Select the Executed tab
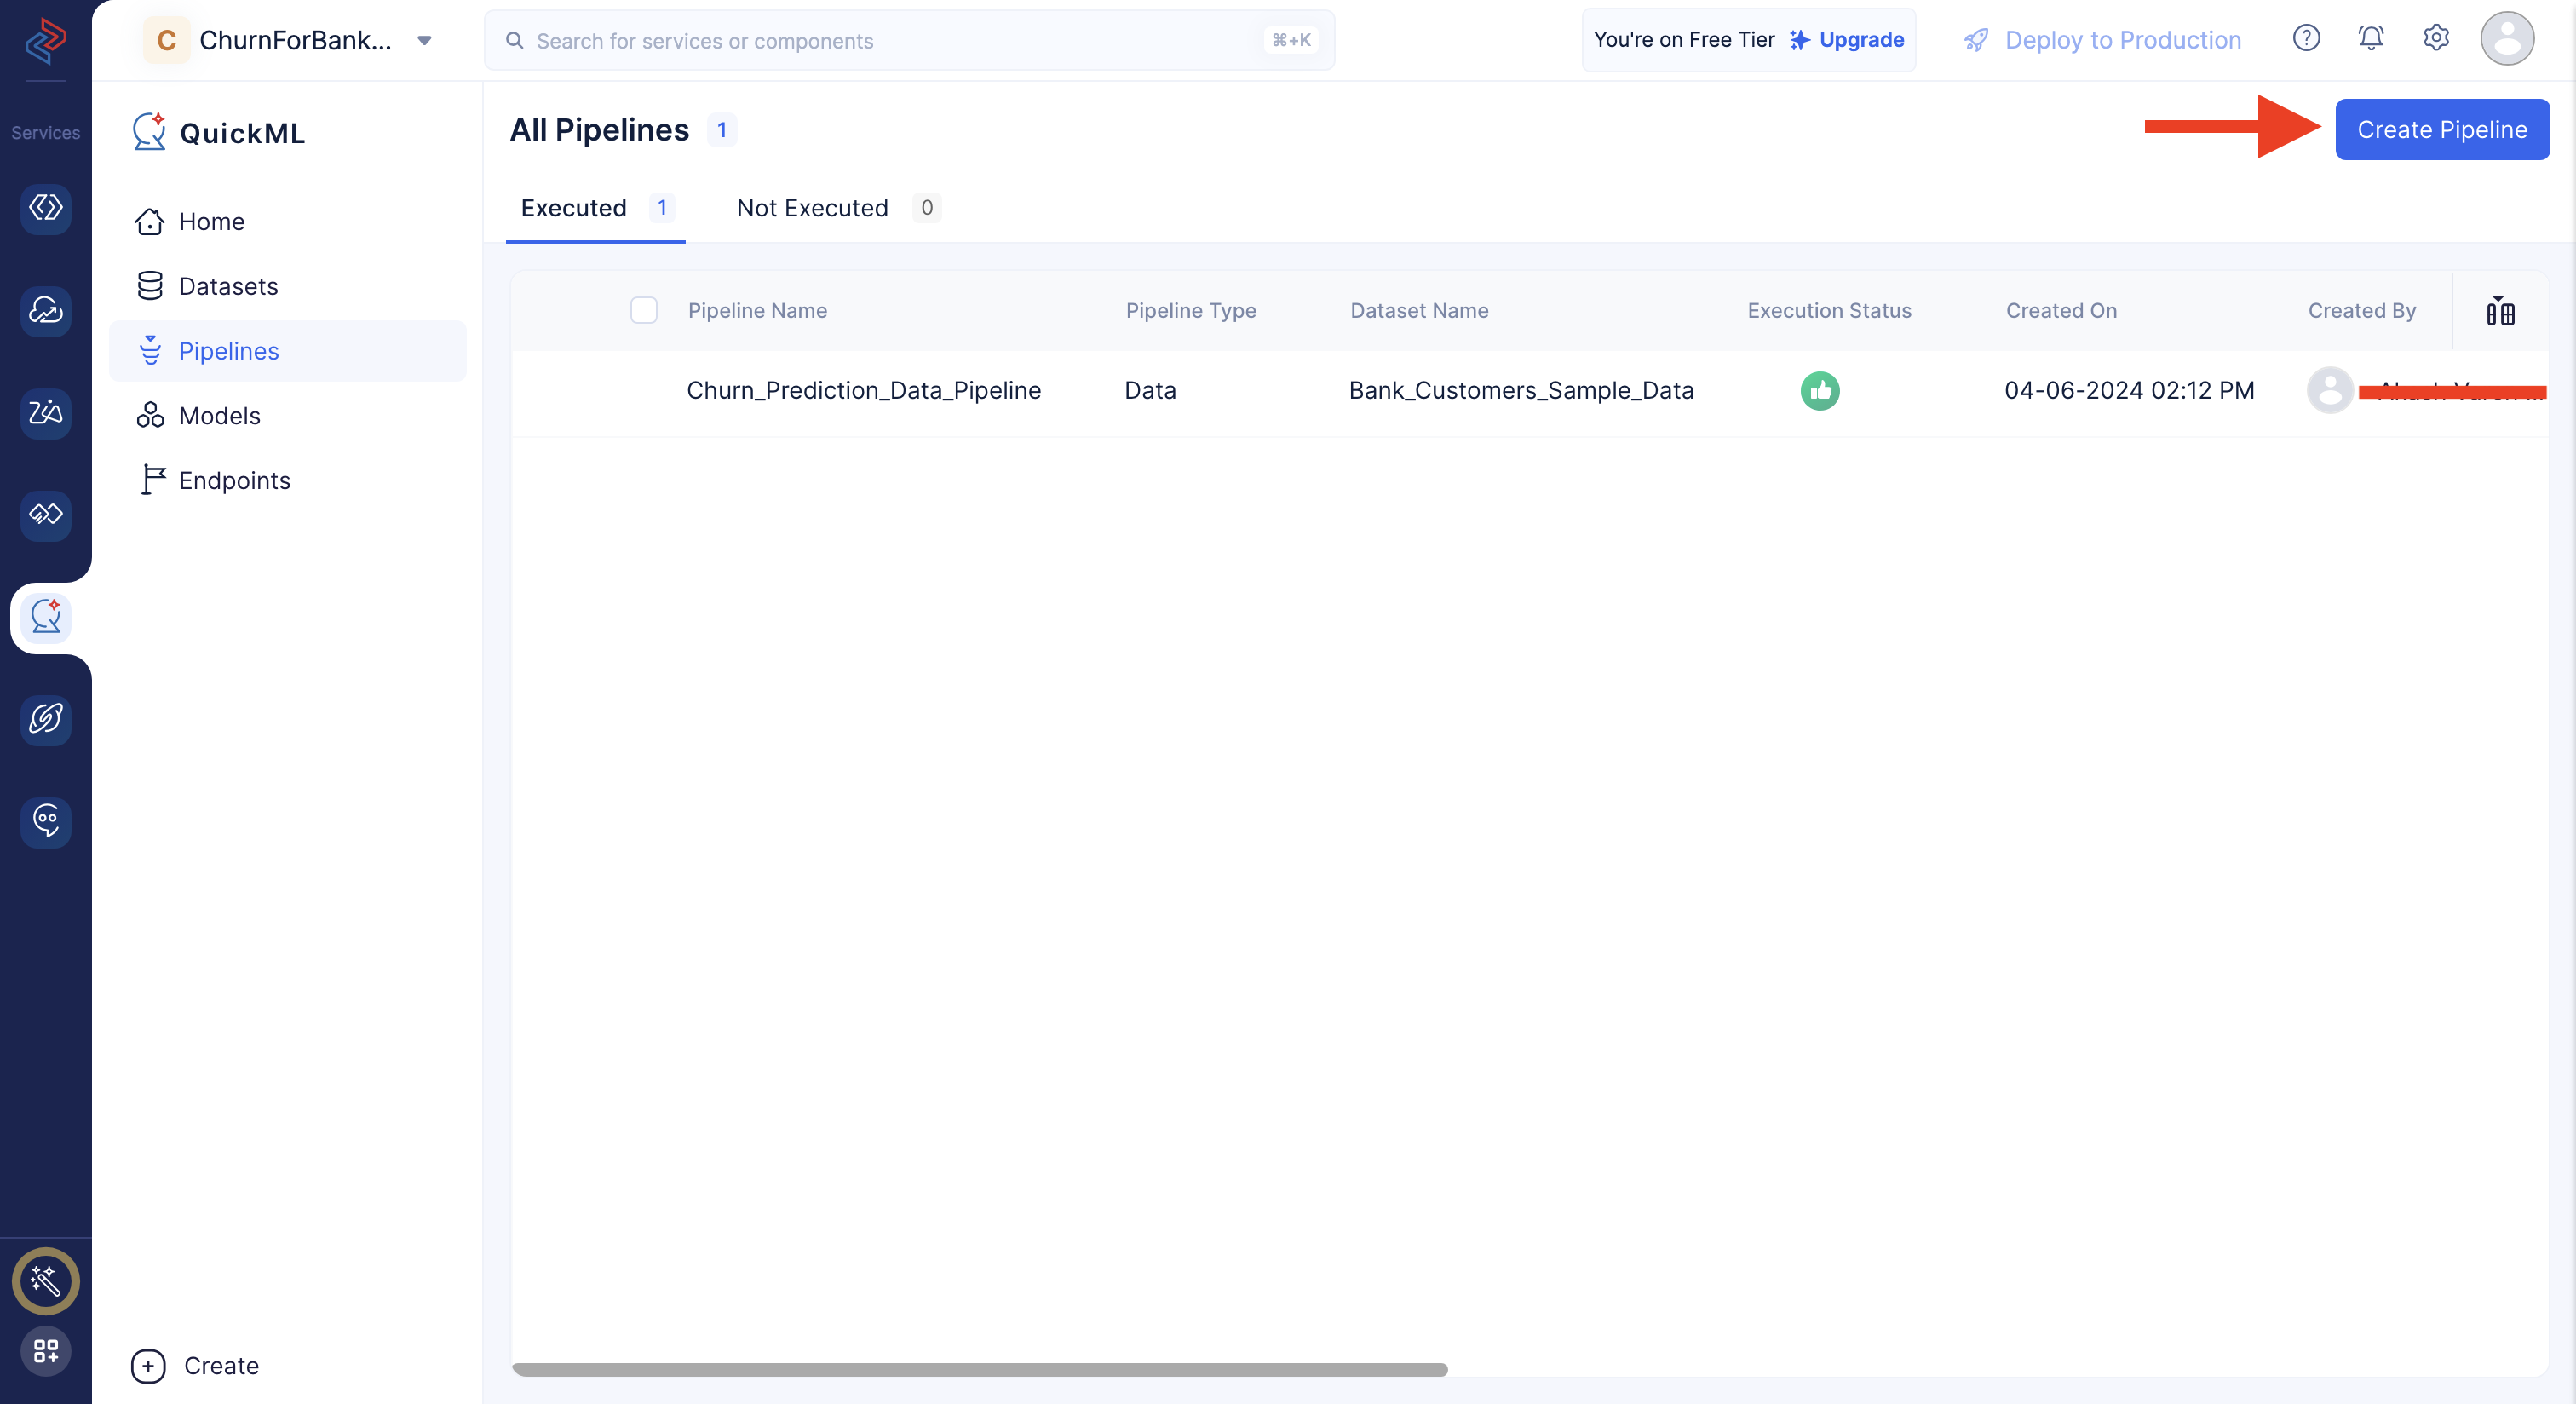The height and width of the screenshot is (1404, 2576). [x=574, y=208]
